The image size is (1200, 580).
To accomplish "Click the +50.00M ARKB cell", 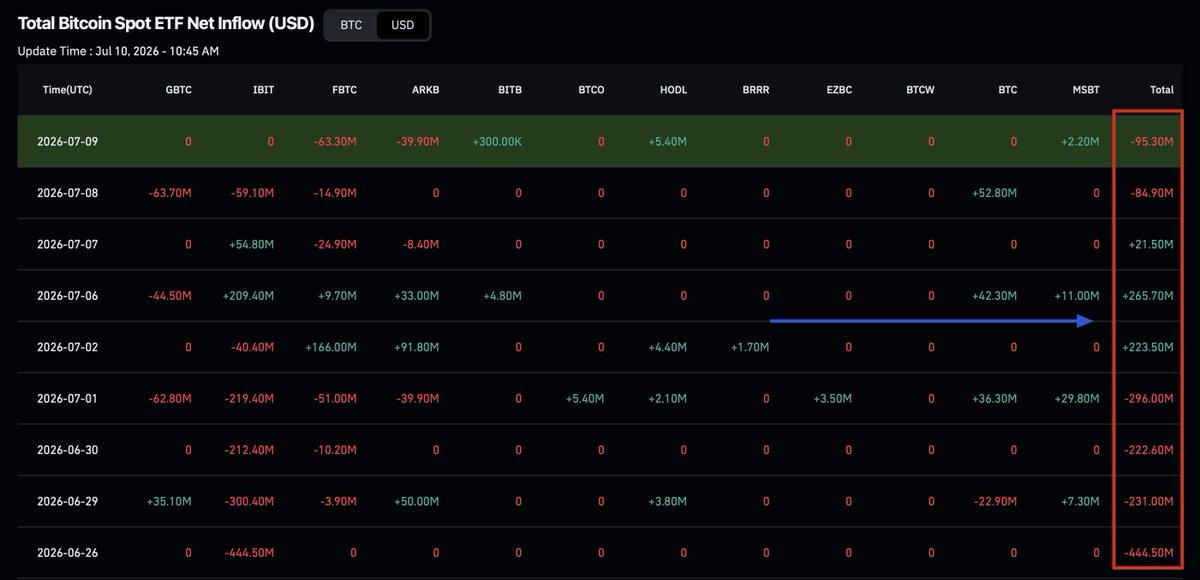I will pyautogui.click(x=416, y=502).
